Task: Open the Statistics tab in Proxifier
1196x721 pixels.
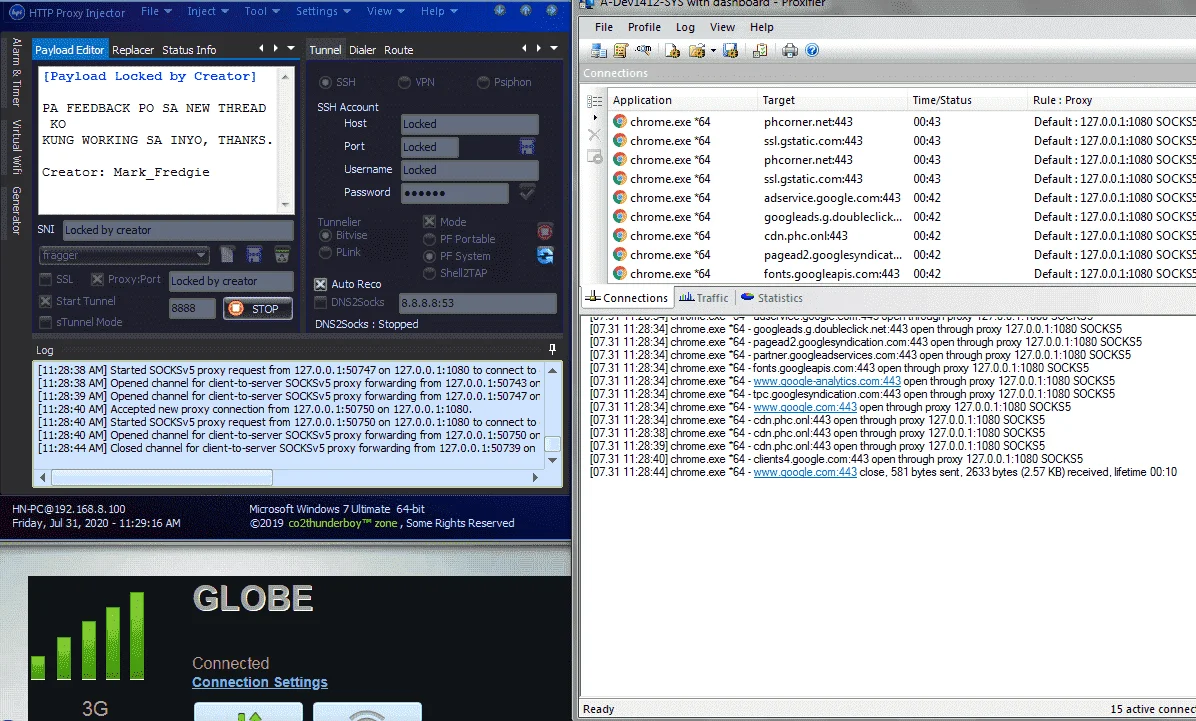Action: (x=772, y=298)
